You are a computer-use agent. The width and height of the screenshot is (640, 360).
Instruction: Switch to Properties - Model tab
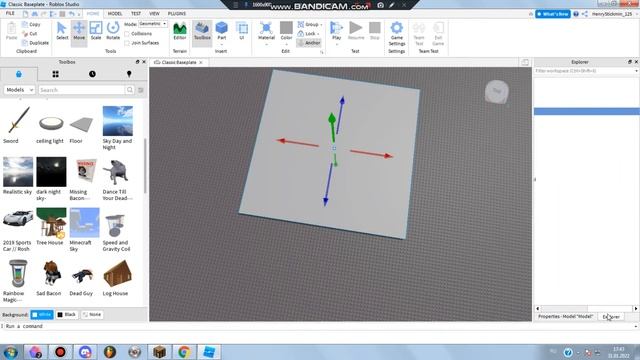click(x=565, y=317)
